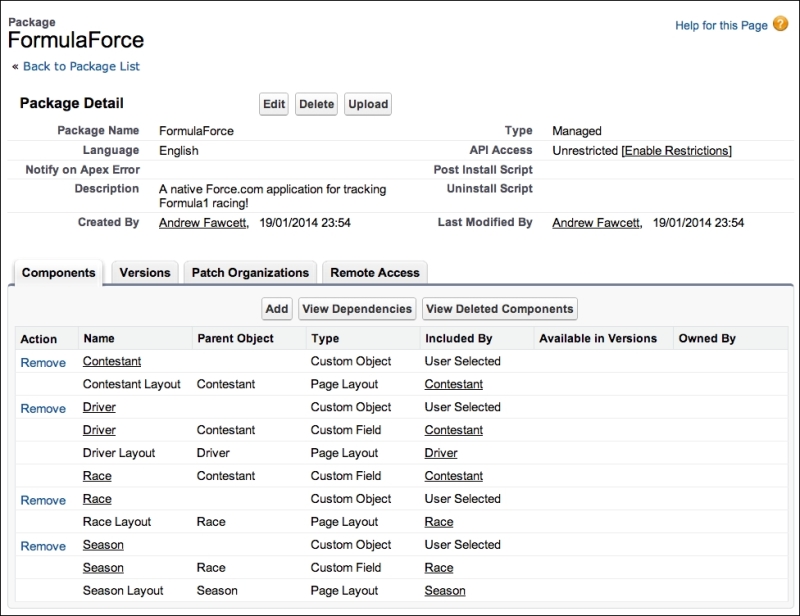Click the FormulaForce page title
Screen dimensions: 800x616
click(76, 40)
